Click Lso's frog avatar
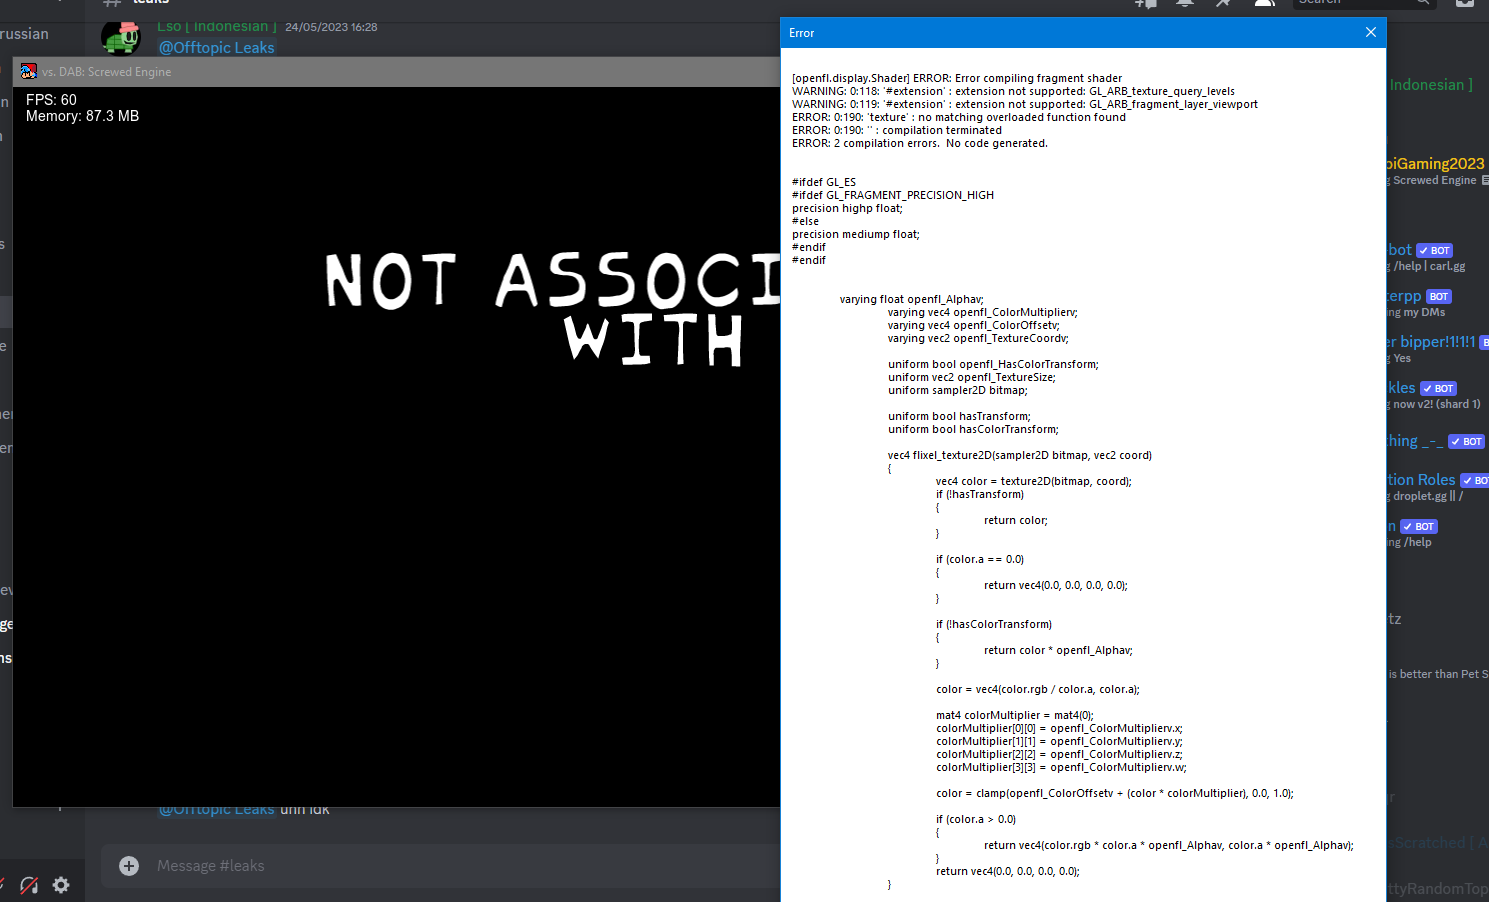The height and width of the screenshot is (902, 1489). (x=120, y=37)
